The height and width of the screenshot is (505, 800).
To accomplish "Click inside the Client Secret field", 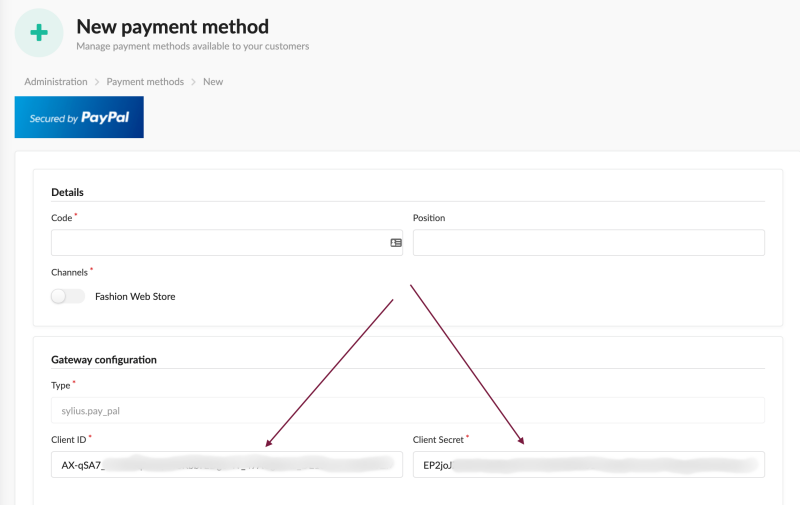I will tap(588, 464).
